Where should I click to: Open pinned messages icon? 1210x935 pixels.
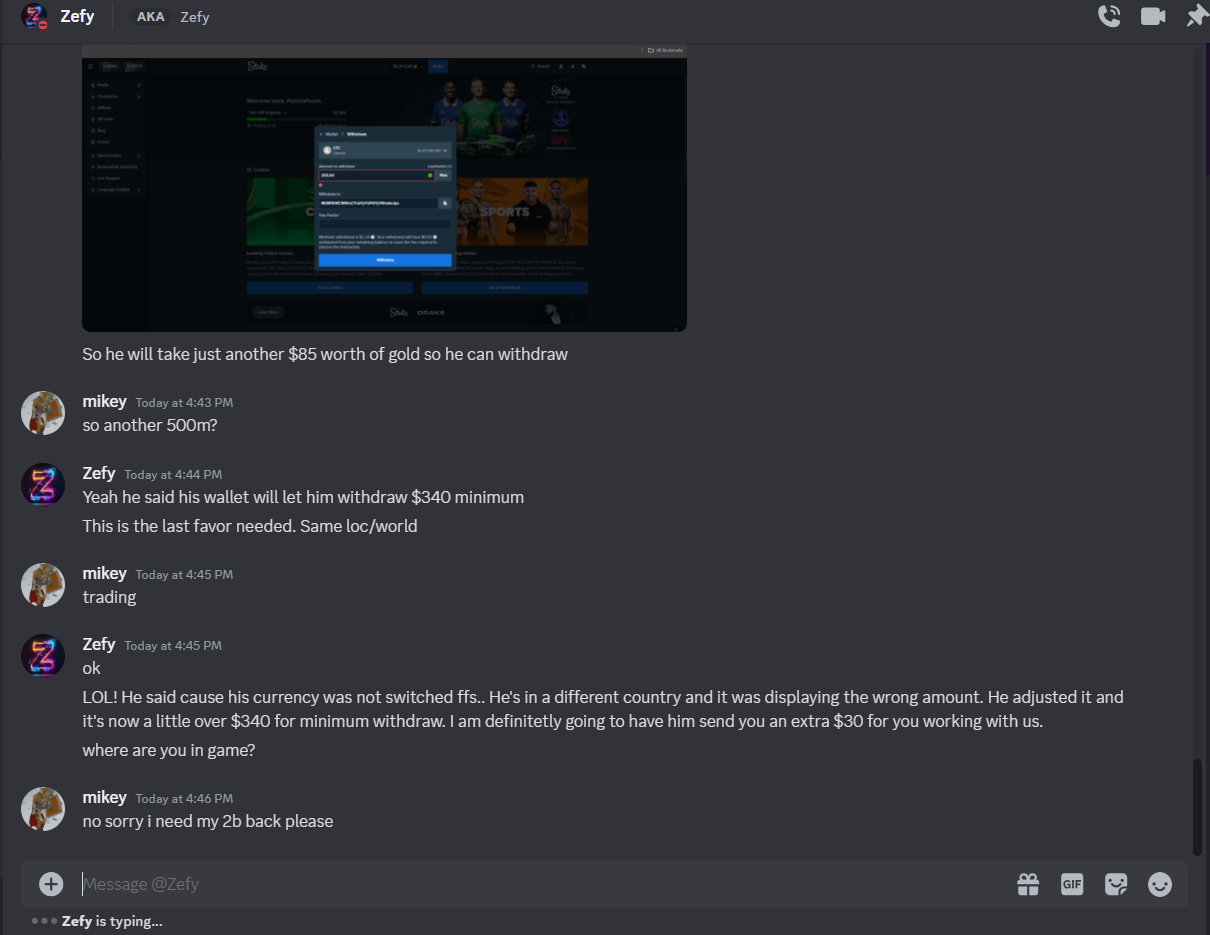click(x=1196, y=16)
